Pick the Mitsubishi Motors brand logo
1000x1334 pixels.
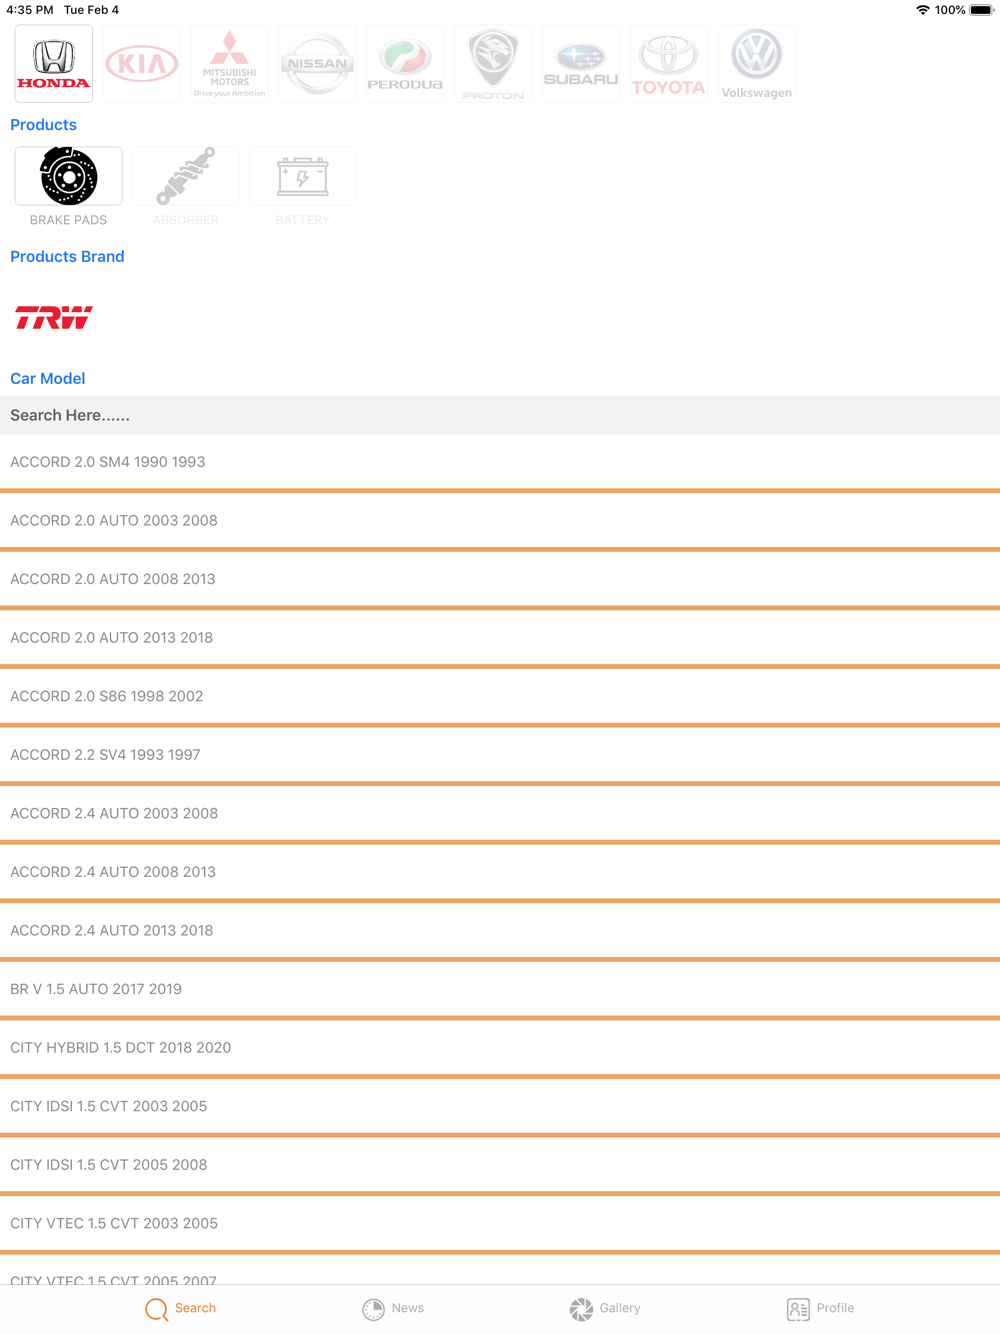click(230, 64)
